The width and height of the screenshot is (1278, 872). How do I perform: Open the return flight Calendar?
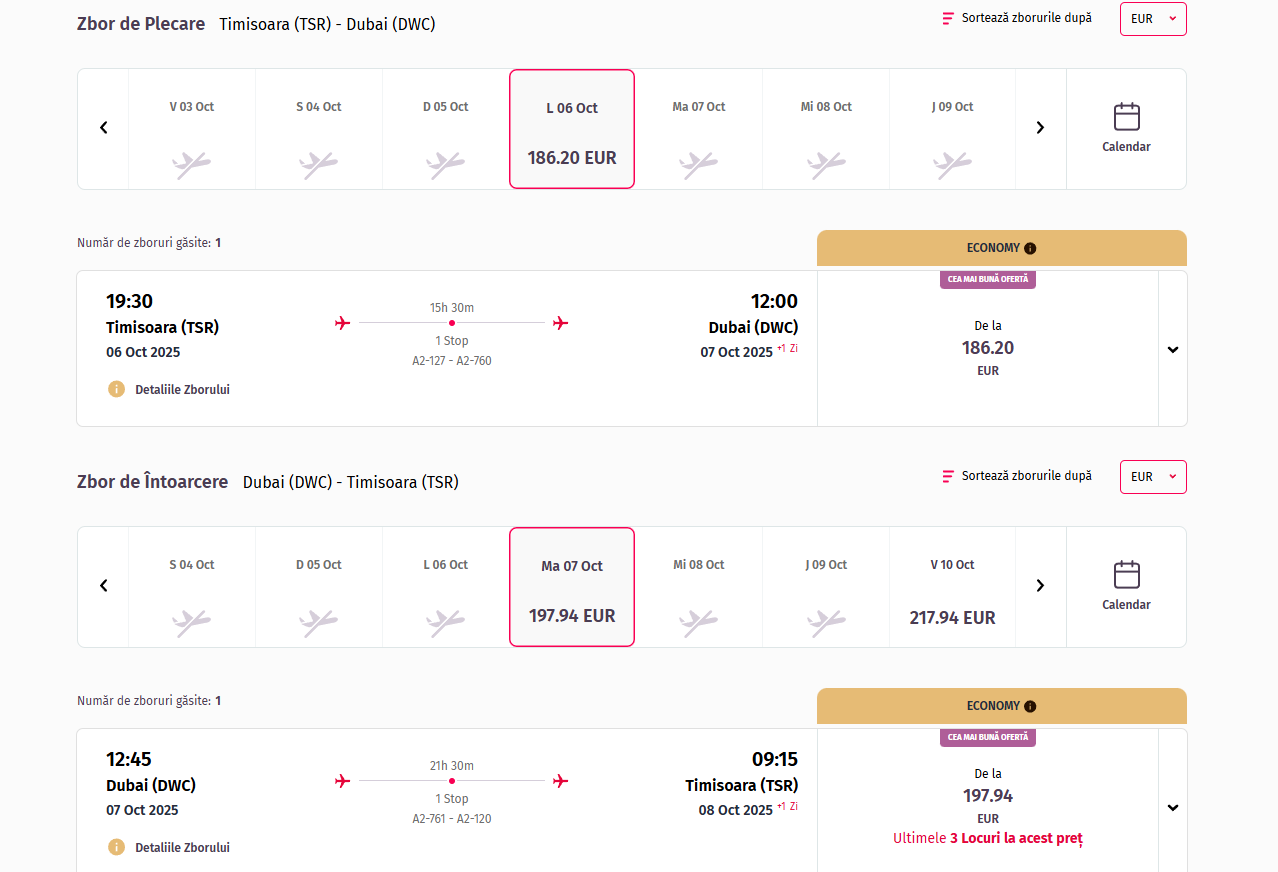coord(1126,587)
